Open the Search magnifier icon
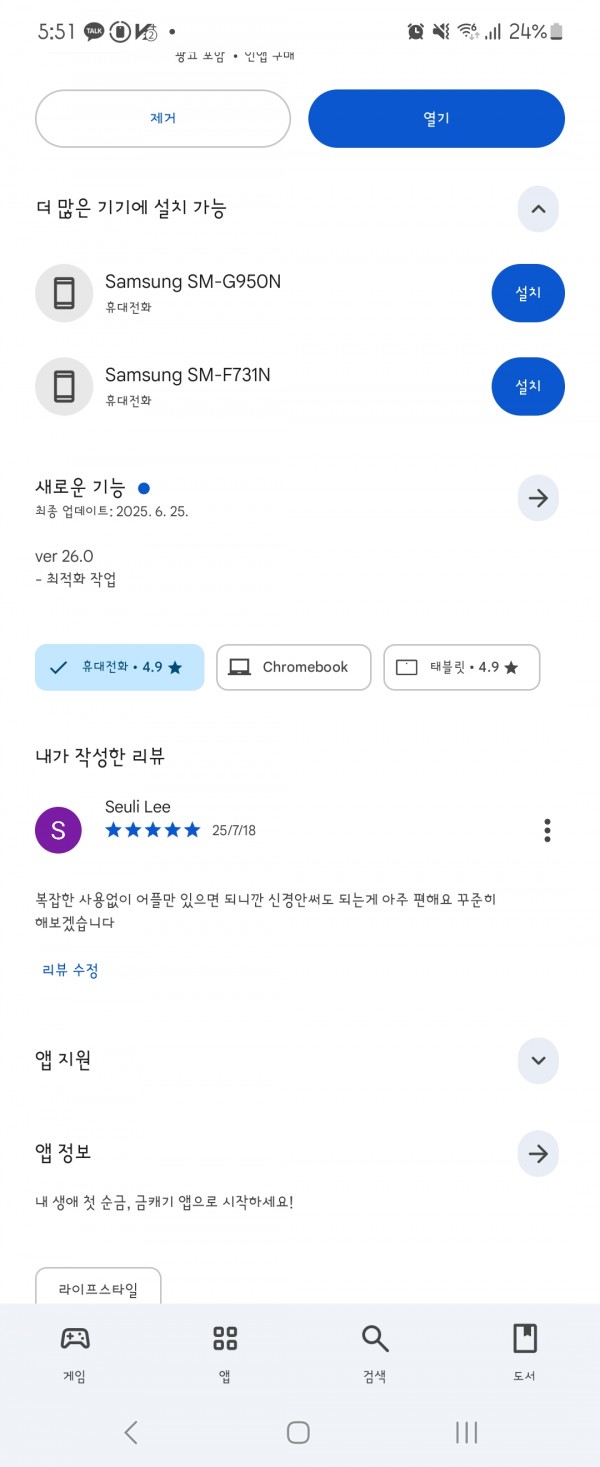The height and width of the screenshot is (1467, 600). tap(375, 1338)
